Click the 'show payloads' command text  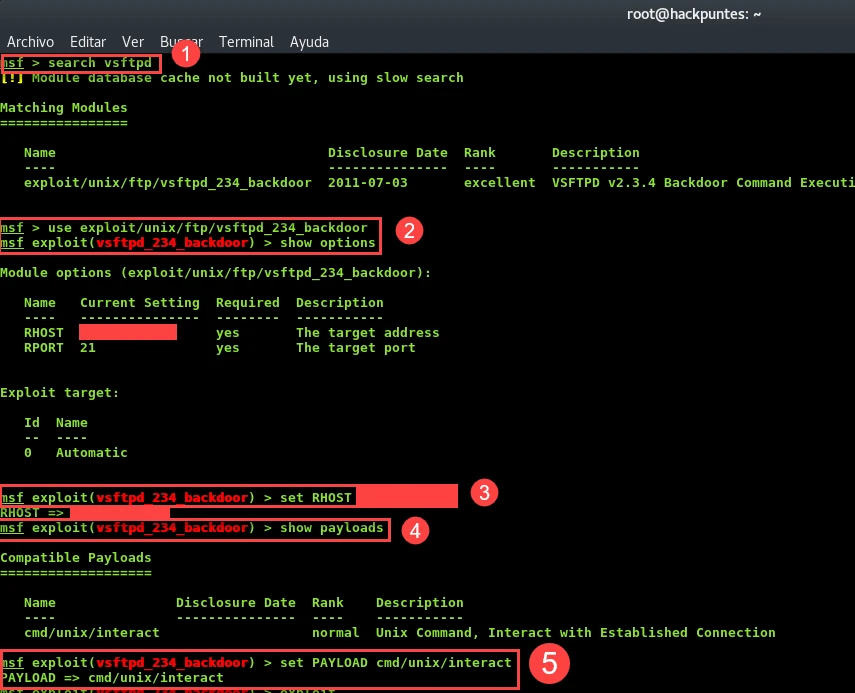click(x=332, y=528)
